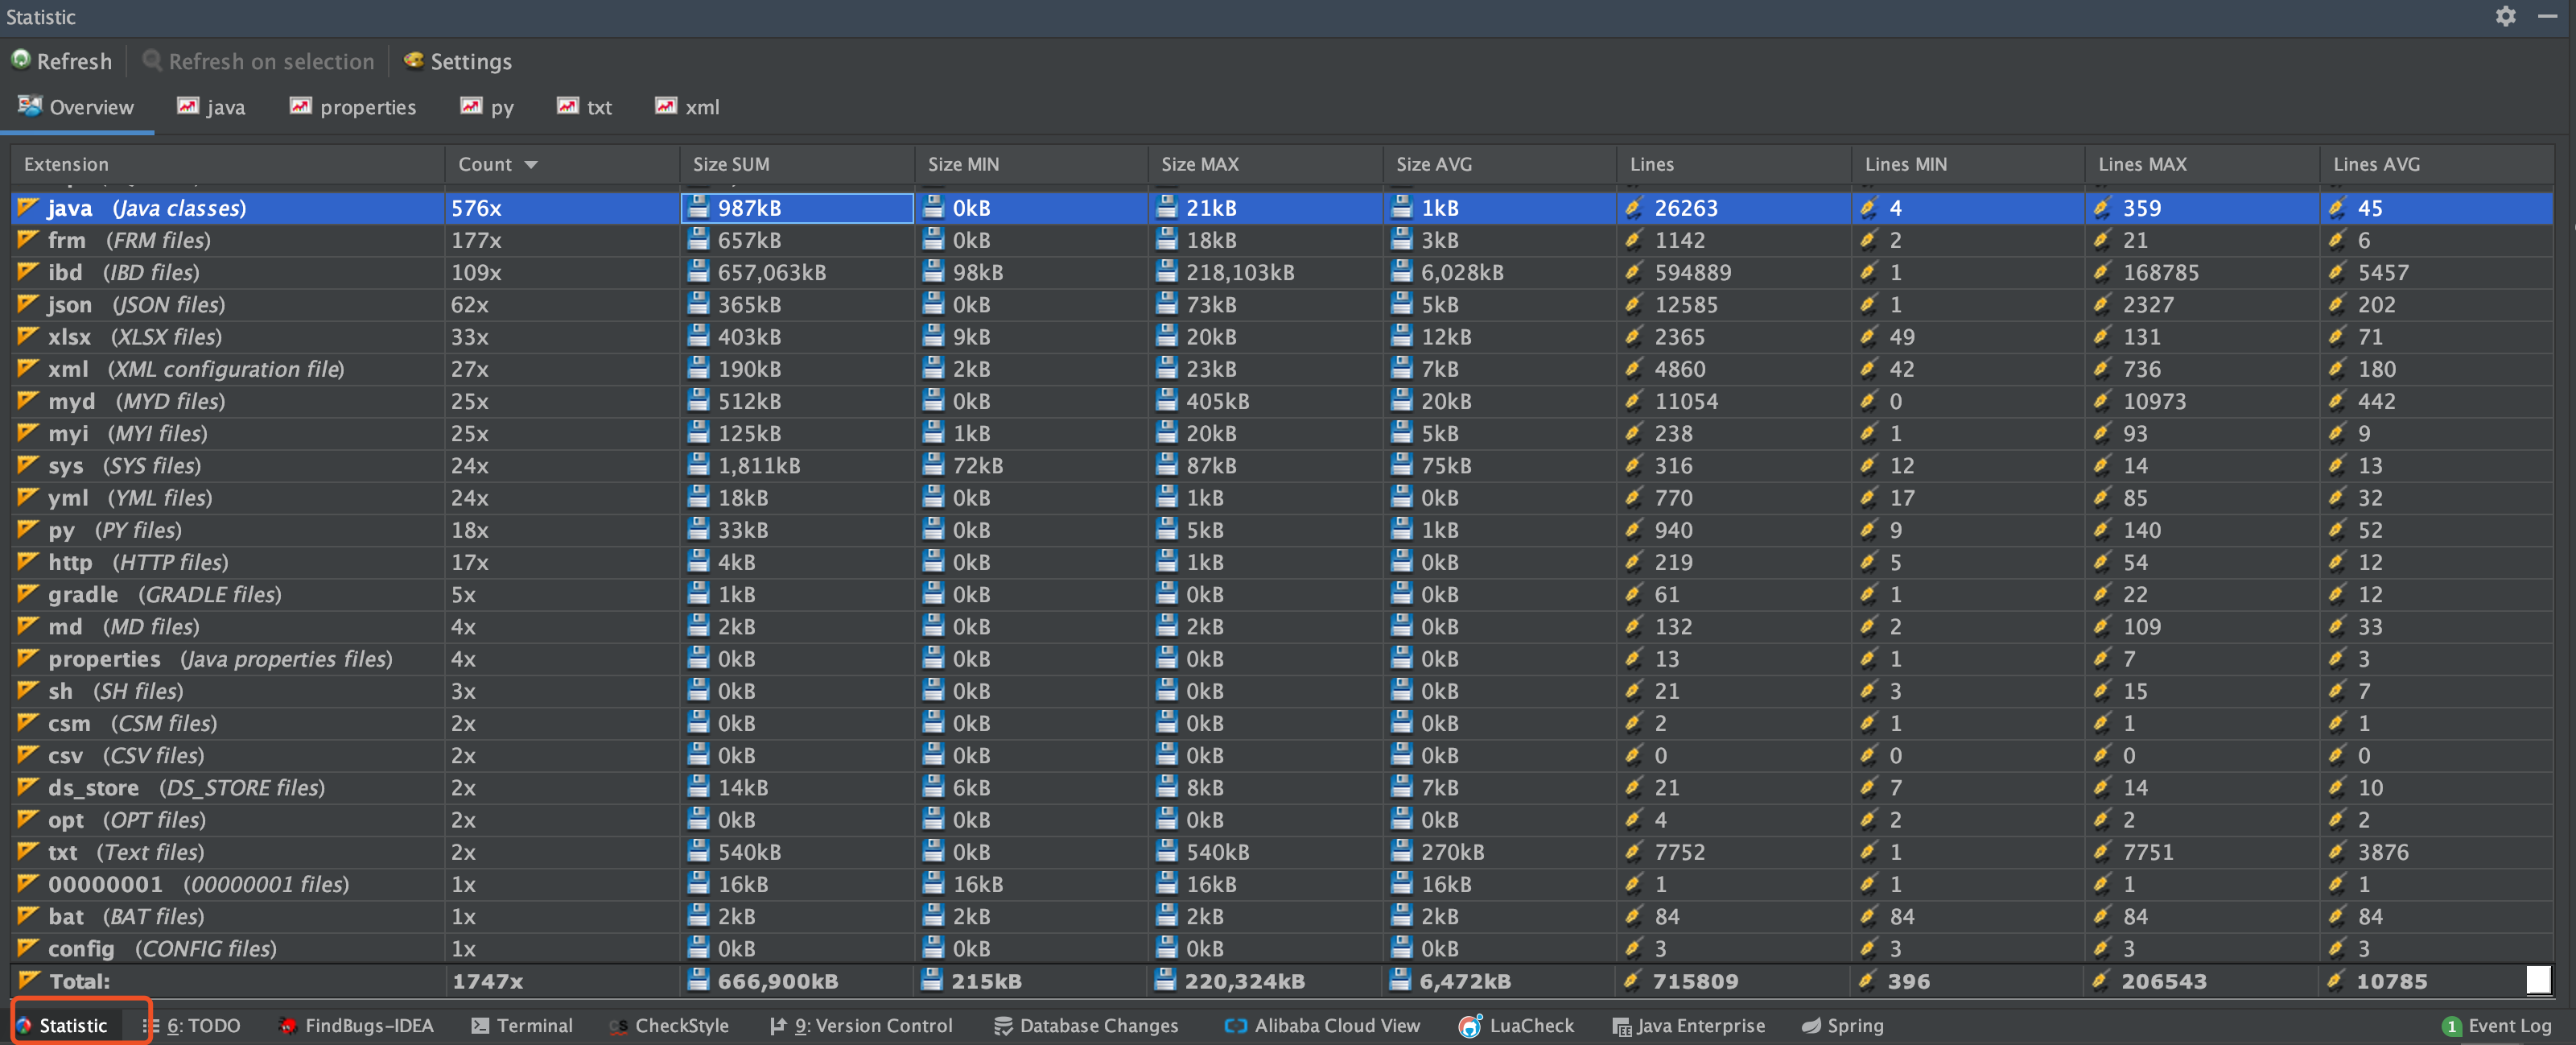
Task: Open the Alibaba Cloud View panel
Action: 1322,1025
